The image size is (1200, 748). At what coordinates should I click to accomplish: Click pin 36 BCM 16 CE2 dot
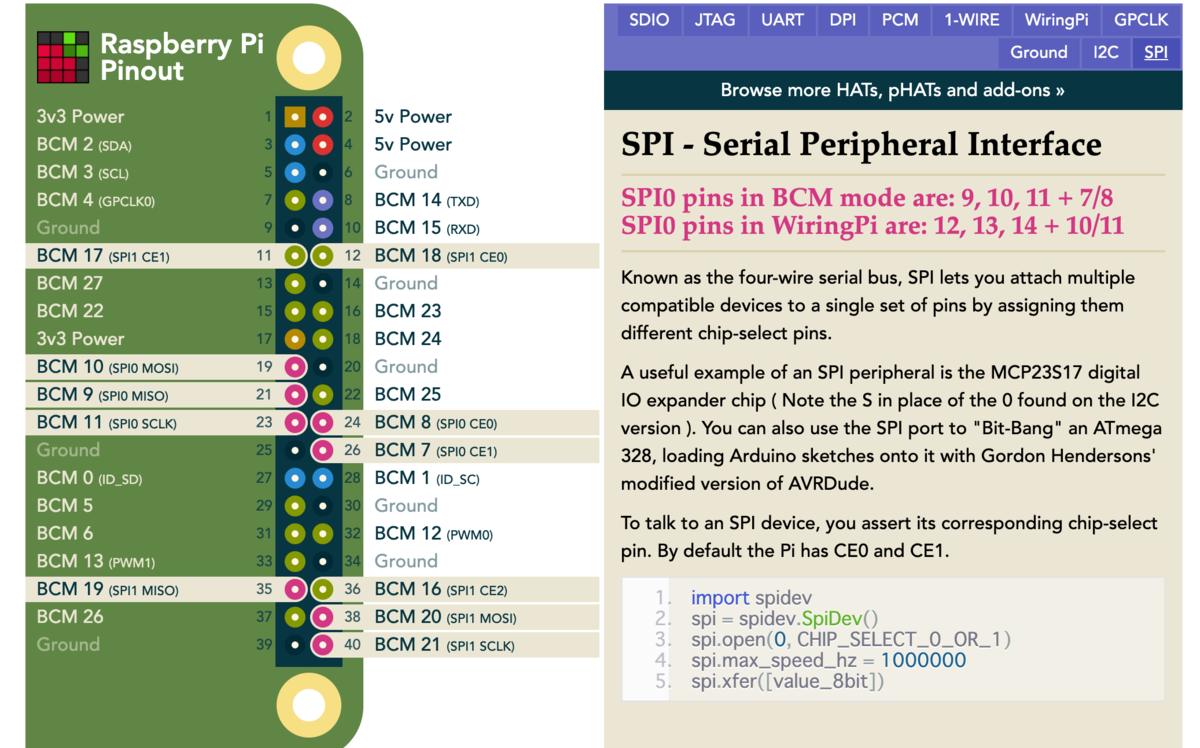tap(322, 589)
